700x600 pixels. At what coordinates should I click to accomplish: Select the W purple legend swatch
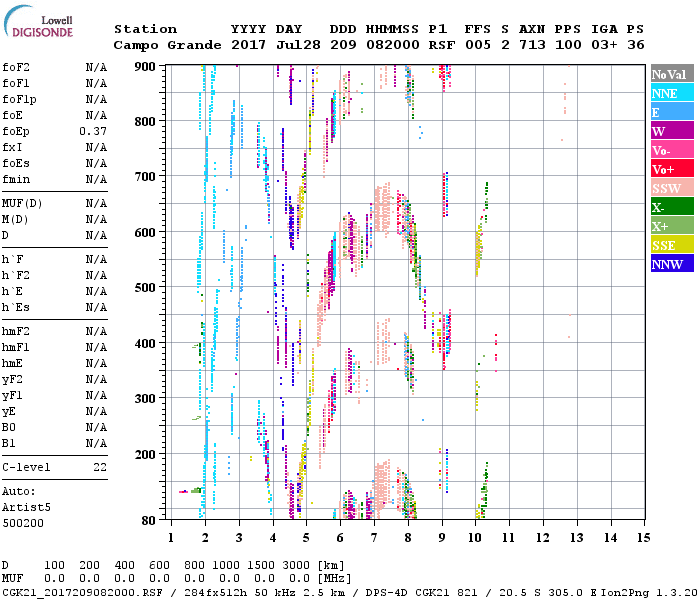tap(670, 131)
